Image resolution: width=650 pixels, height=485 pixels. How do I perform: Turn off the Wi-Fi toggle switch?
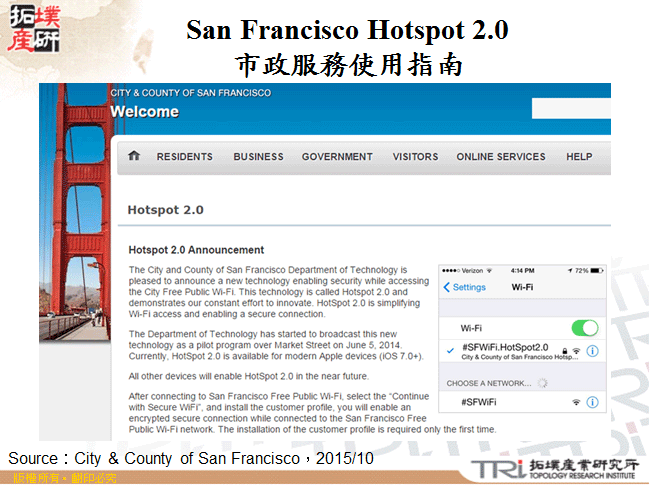coord(583,327)
